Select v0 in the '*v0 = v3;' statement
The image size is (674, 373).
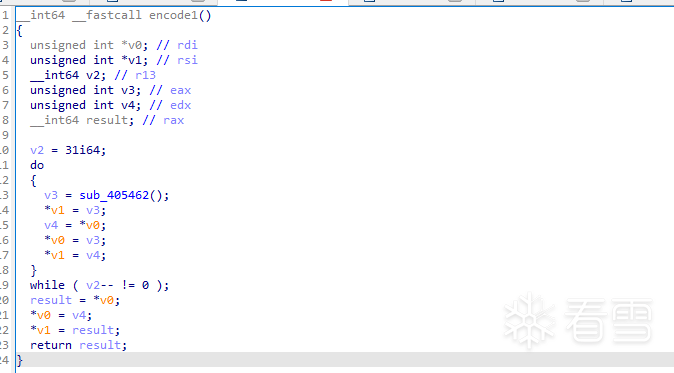pos(58,240)
